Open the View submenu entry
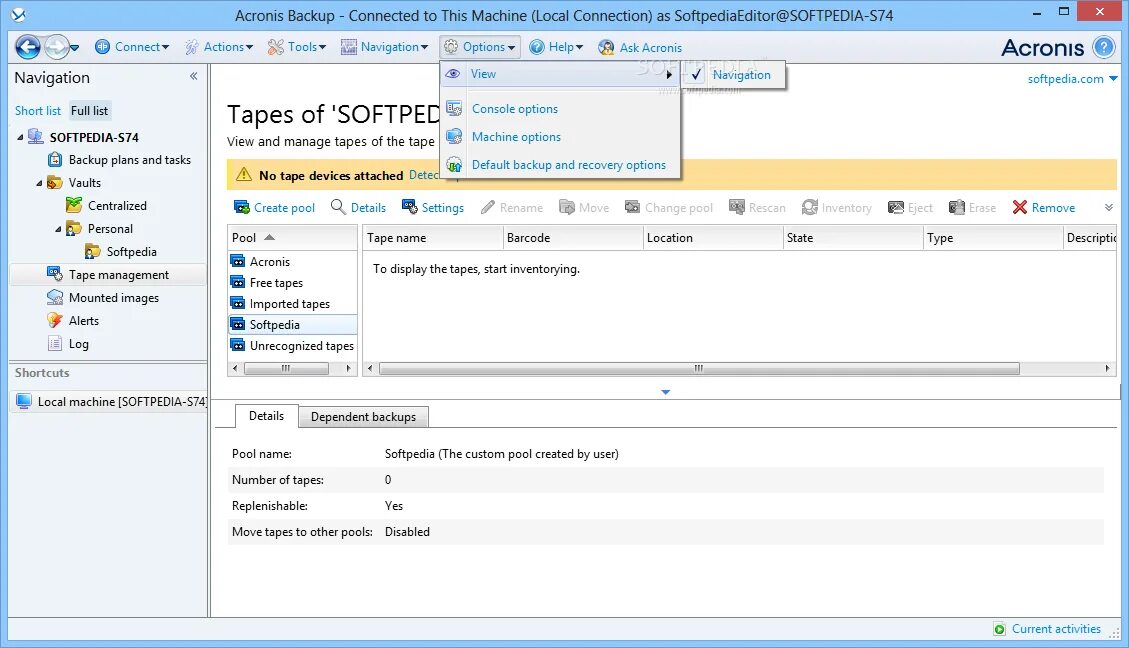This screenshot has width=1129, height=648. tap(560, 74)
